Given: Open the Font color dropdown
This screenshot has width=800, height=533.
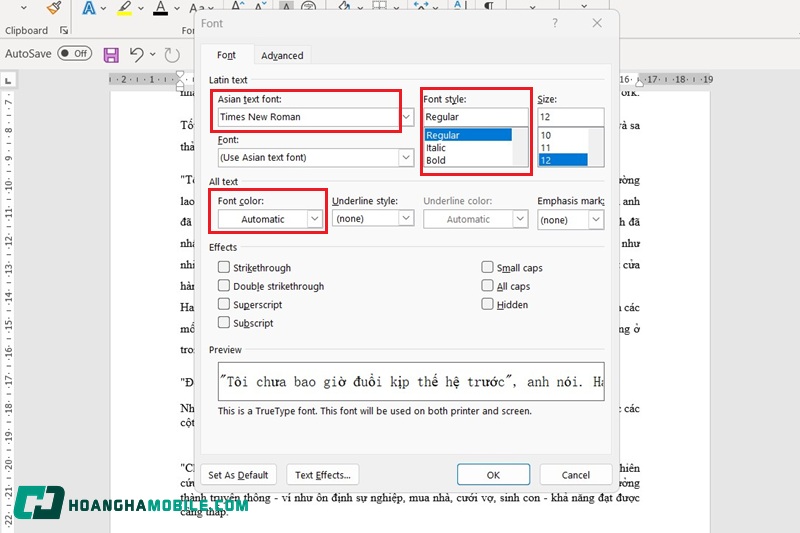Looking at the screenshot, I should tap(315, 219).
